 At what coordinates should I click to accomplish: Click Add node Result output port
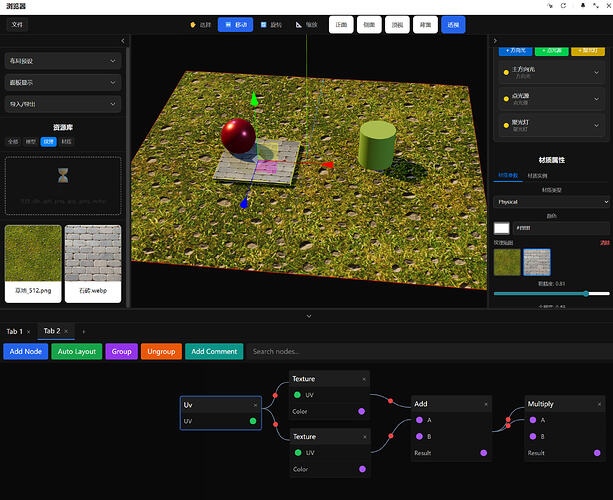(484, 453)
